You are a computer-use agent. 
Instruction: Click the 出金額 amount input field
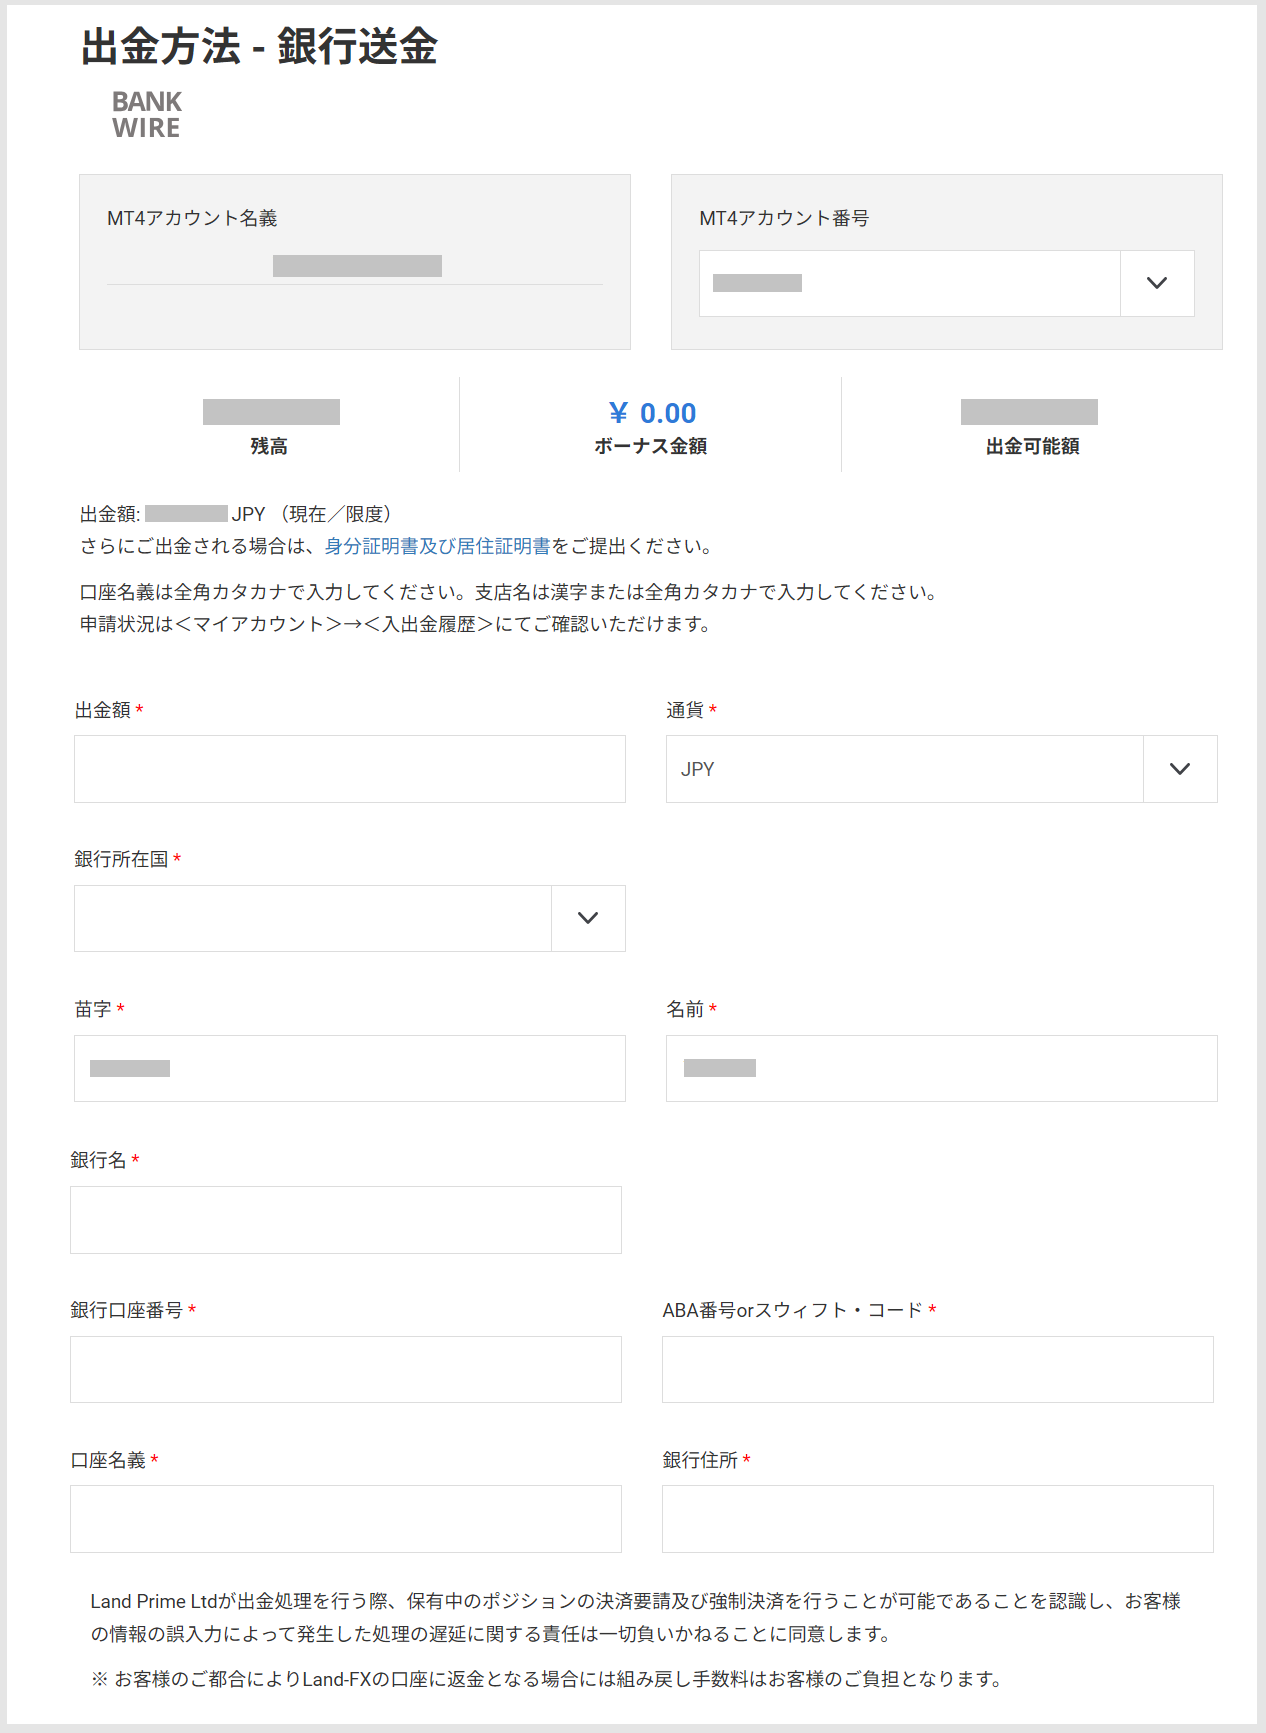point(349,769)
